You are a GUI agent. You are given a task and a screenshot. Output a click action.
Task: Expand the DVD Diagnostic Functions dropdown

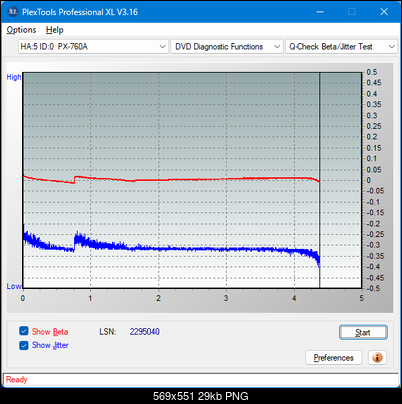(x=227, y=46)
